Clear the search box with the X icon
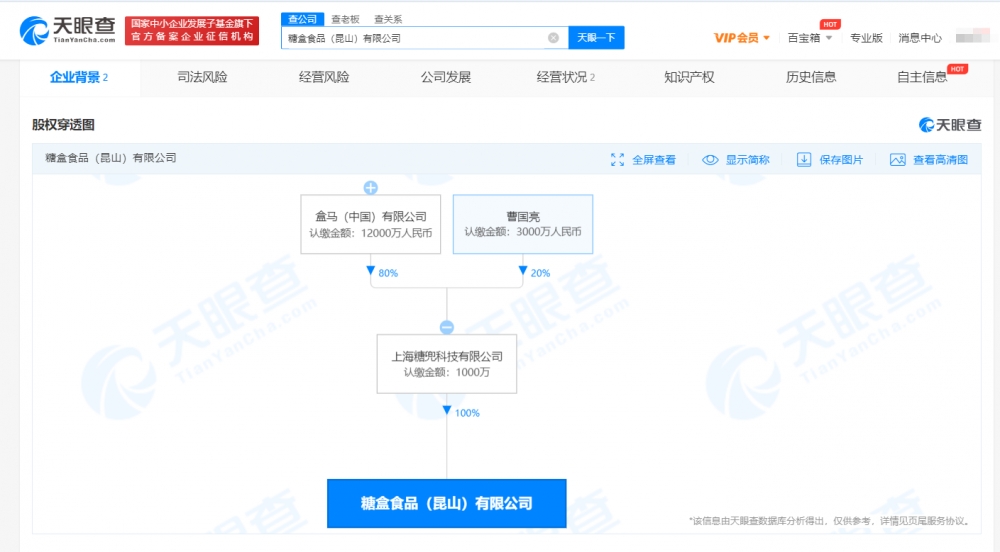 point(554,38)
